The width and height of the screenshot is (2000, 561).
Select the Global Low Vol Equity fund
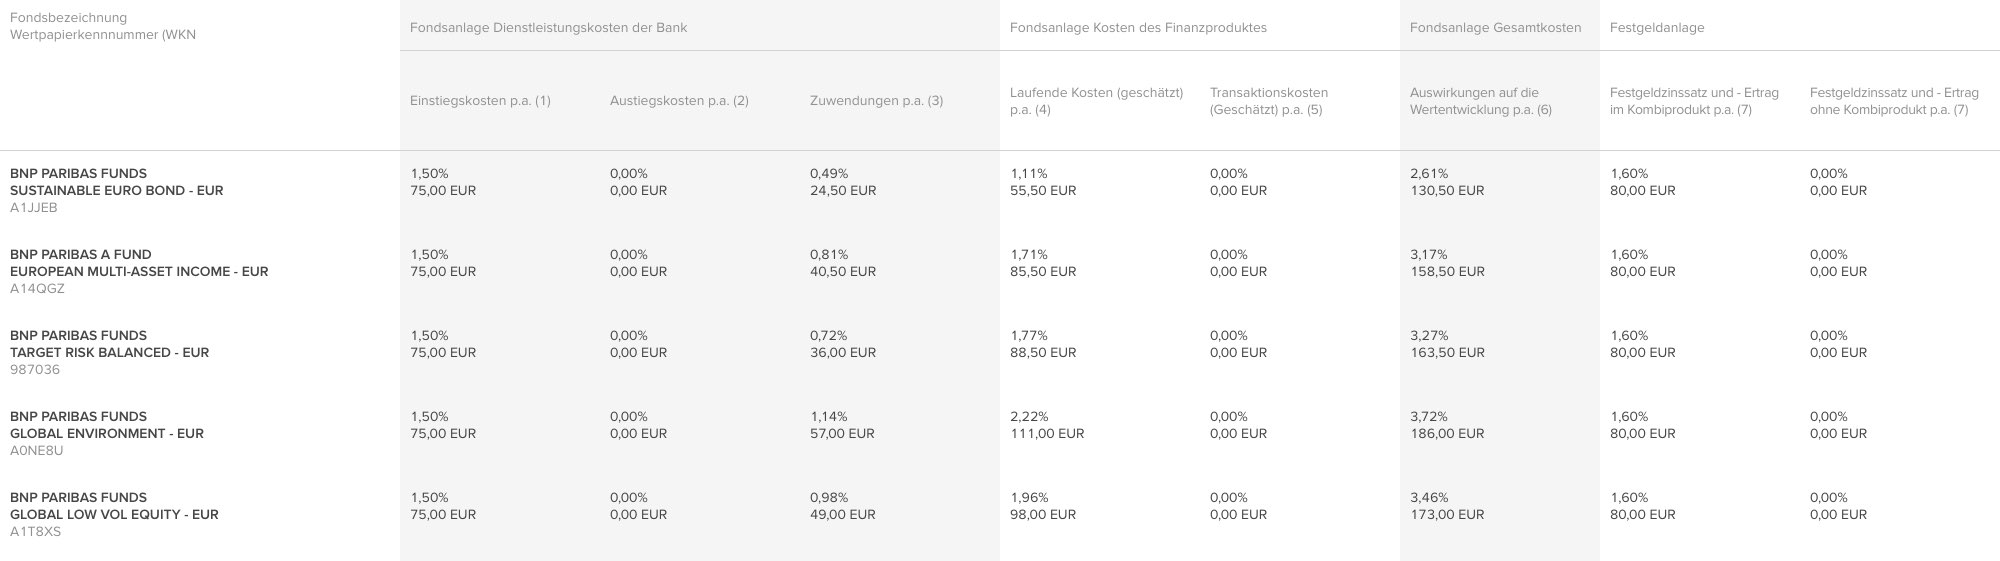click(114, 506)
